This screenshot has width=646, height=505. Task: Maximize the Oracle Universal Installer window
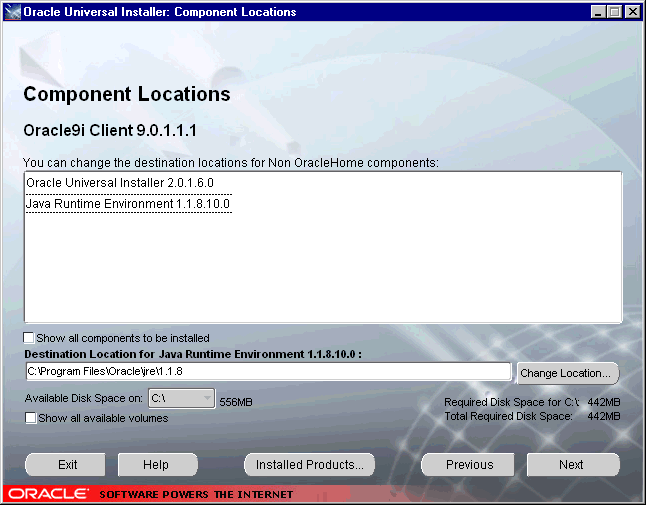pyautogui.click(x=615, y=12)
